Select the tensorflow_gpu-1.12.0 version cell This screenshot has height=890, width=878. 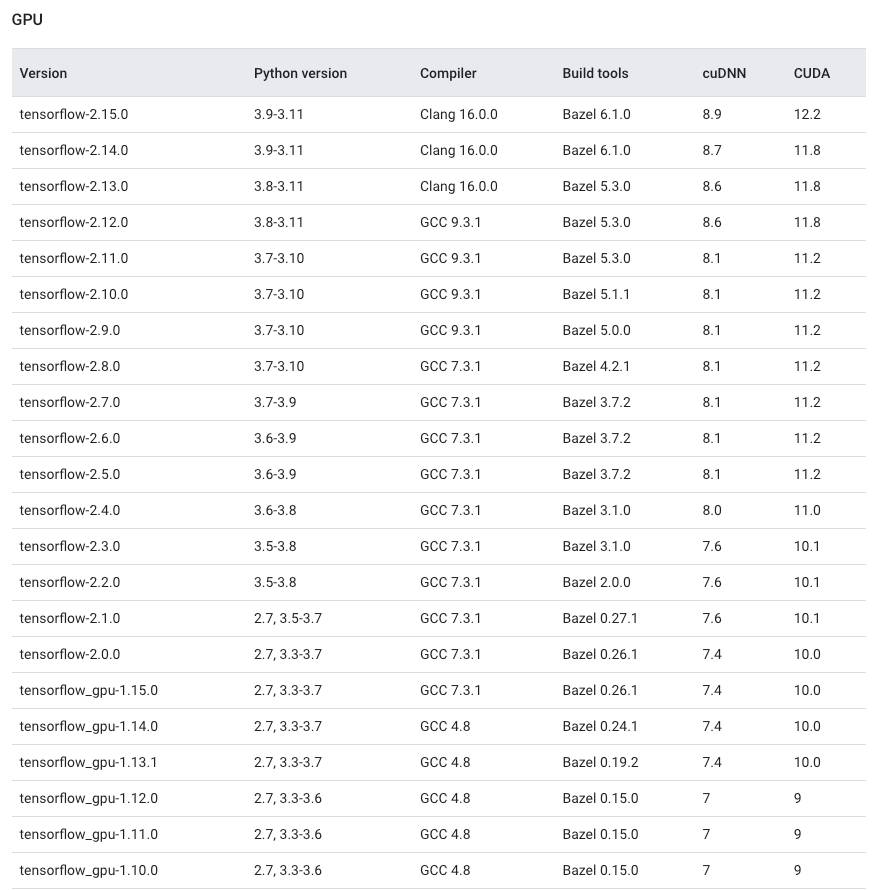pyautogui.click(x=89, y=798)
